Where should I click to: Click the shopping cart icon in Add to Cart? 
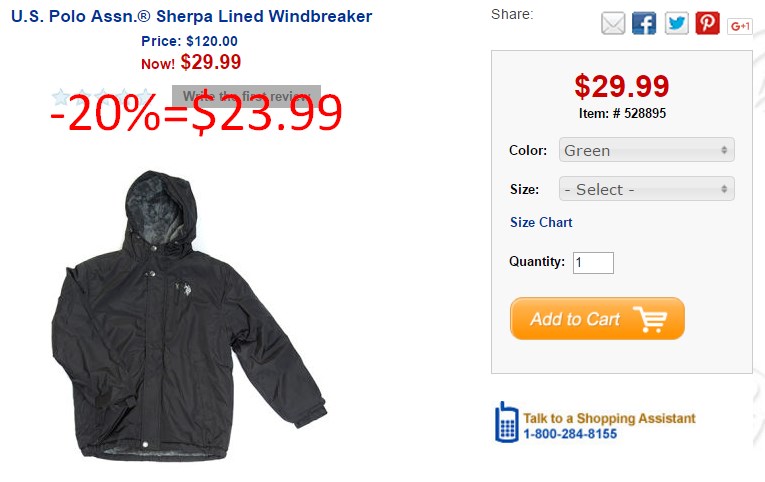pos(649,320)
